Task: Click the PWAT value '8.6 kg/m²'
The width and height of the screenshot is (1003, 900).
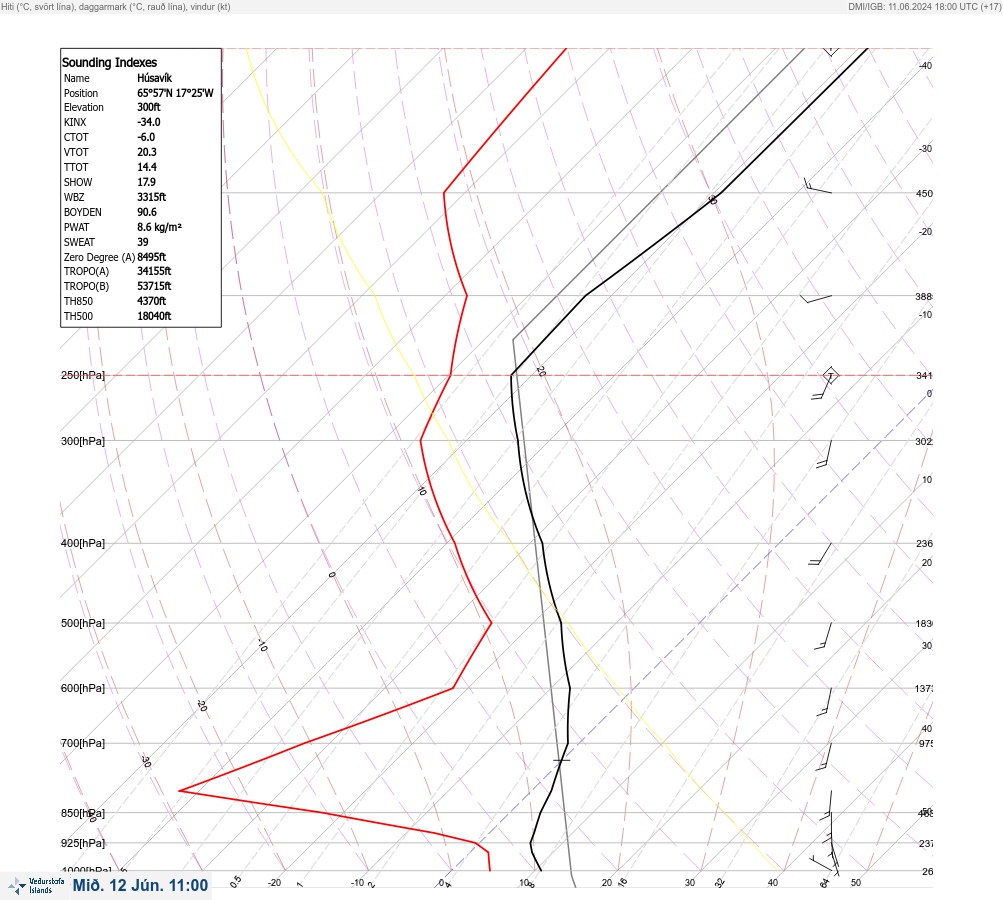Action: pos(159,227)
